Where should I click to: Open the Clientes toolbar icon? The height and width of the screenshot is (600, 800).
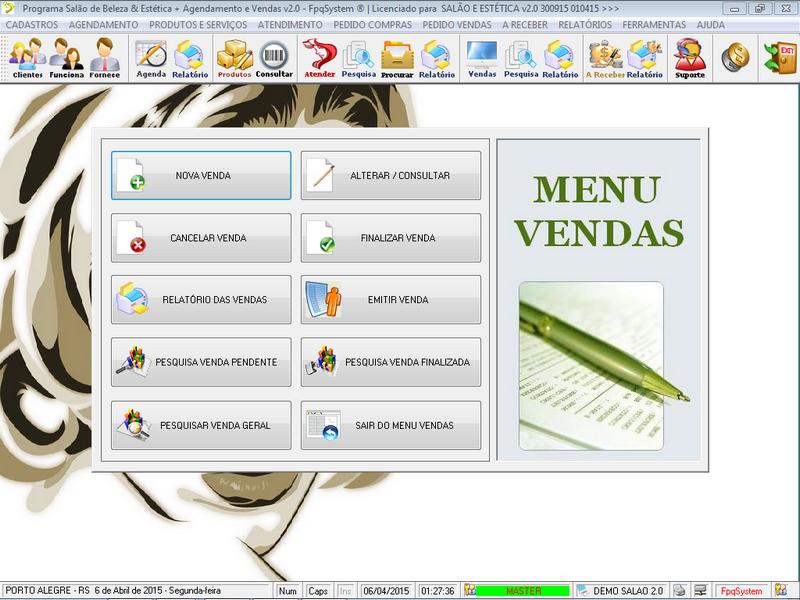tap(28, 58)
